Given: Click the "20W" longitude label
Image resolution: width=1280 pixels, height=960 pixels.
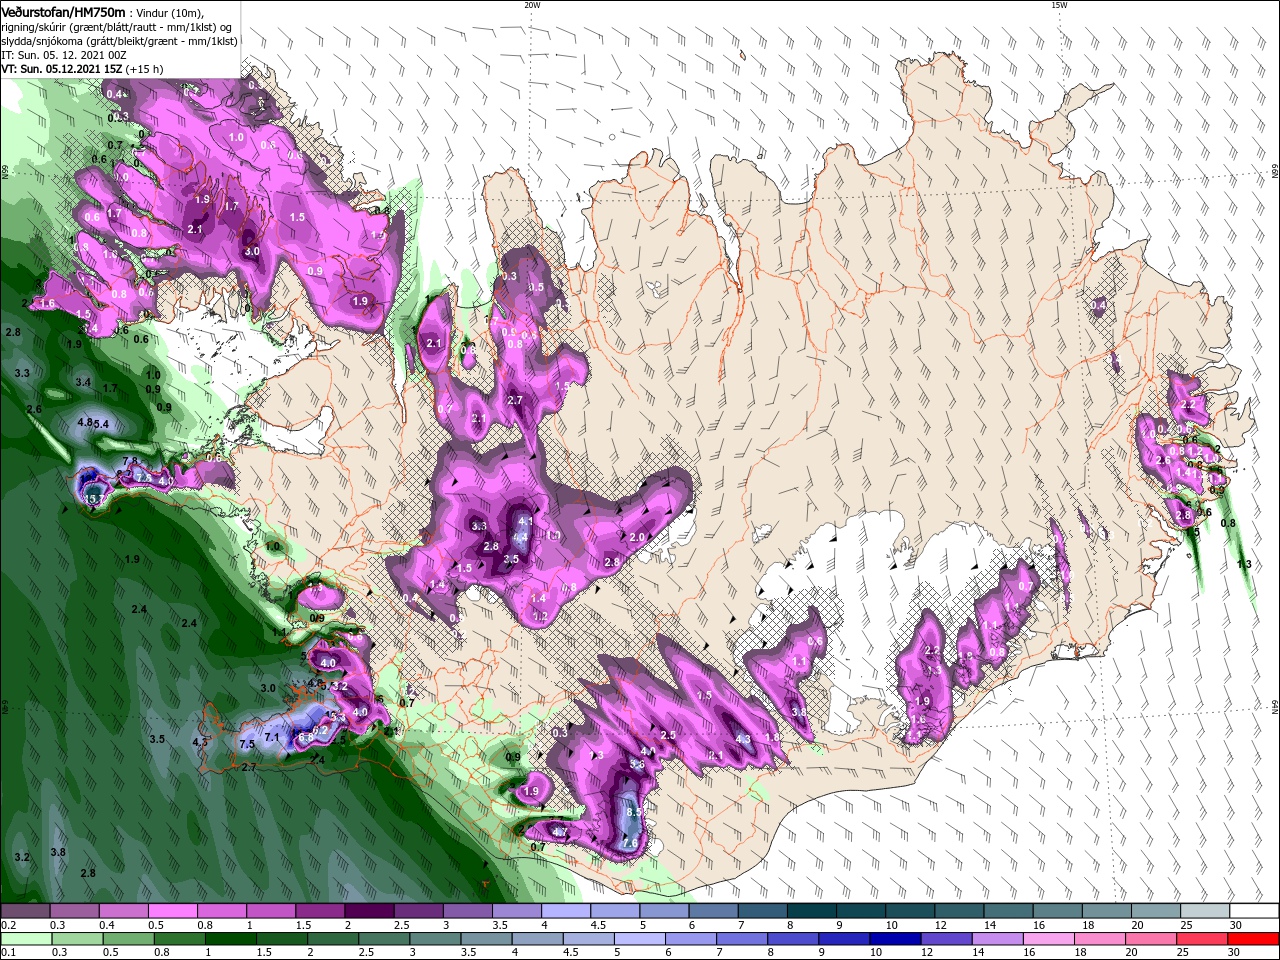Looking at the screenshot, I should click(532, 5).
